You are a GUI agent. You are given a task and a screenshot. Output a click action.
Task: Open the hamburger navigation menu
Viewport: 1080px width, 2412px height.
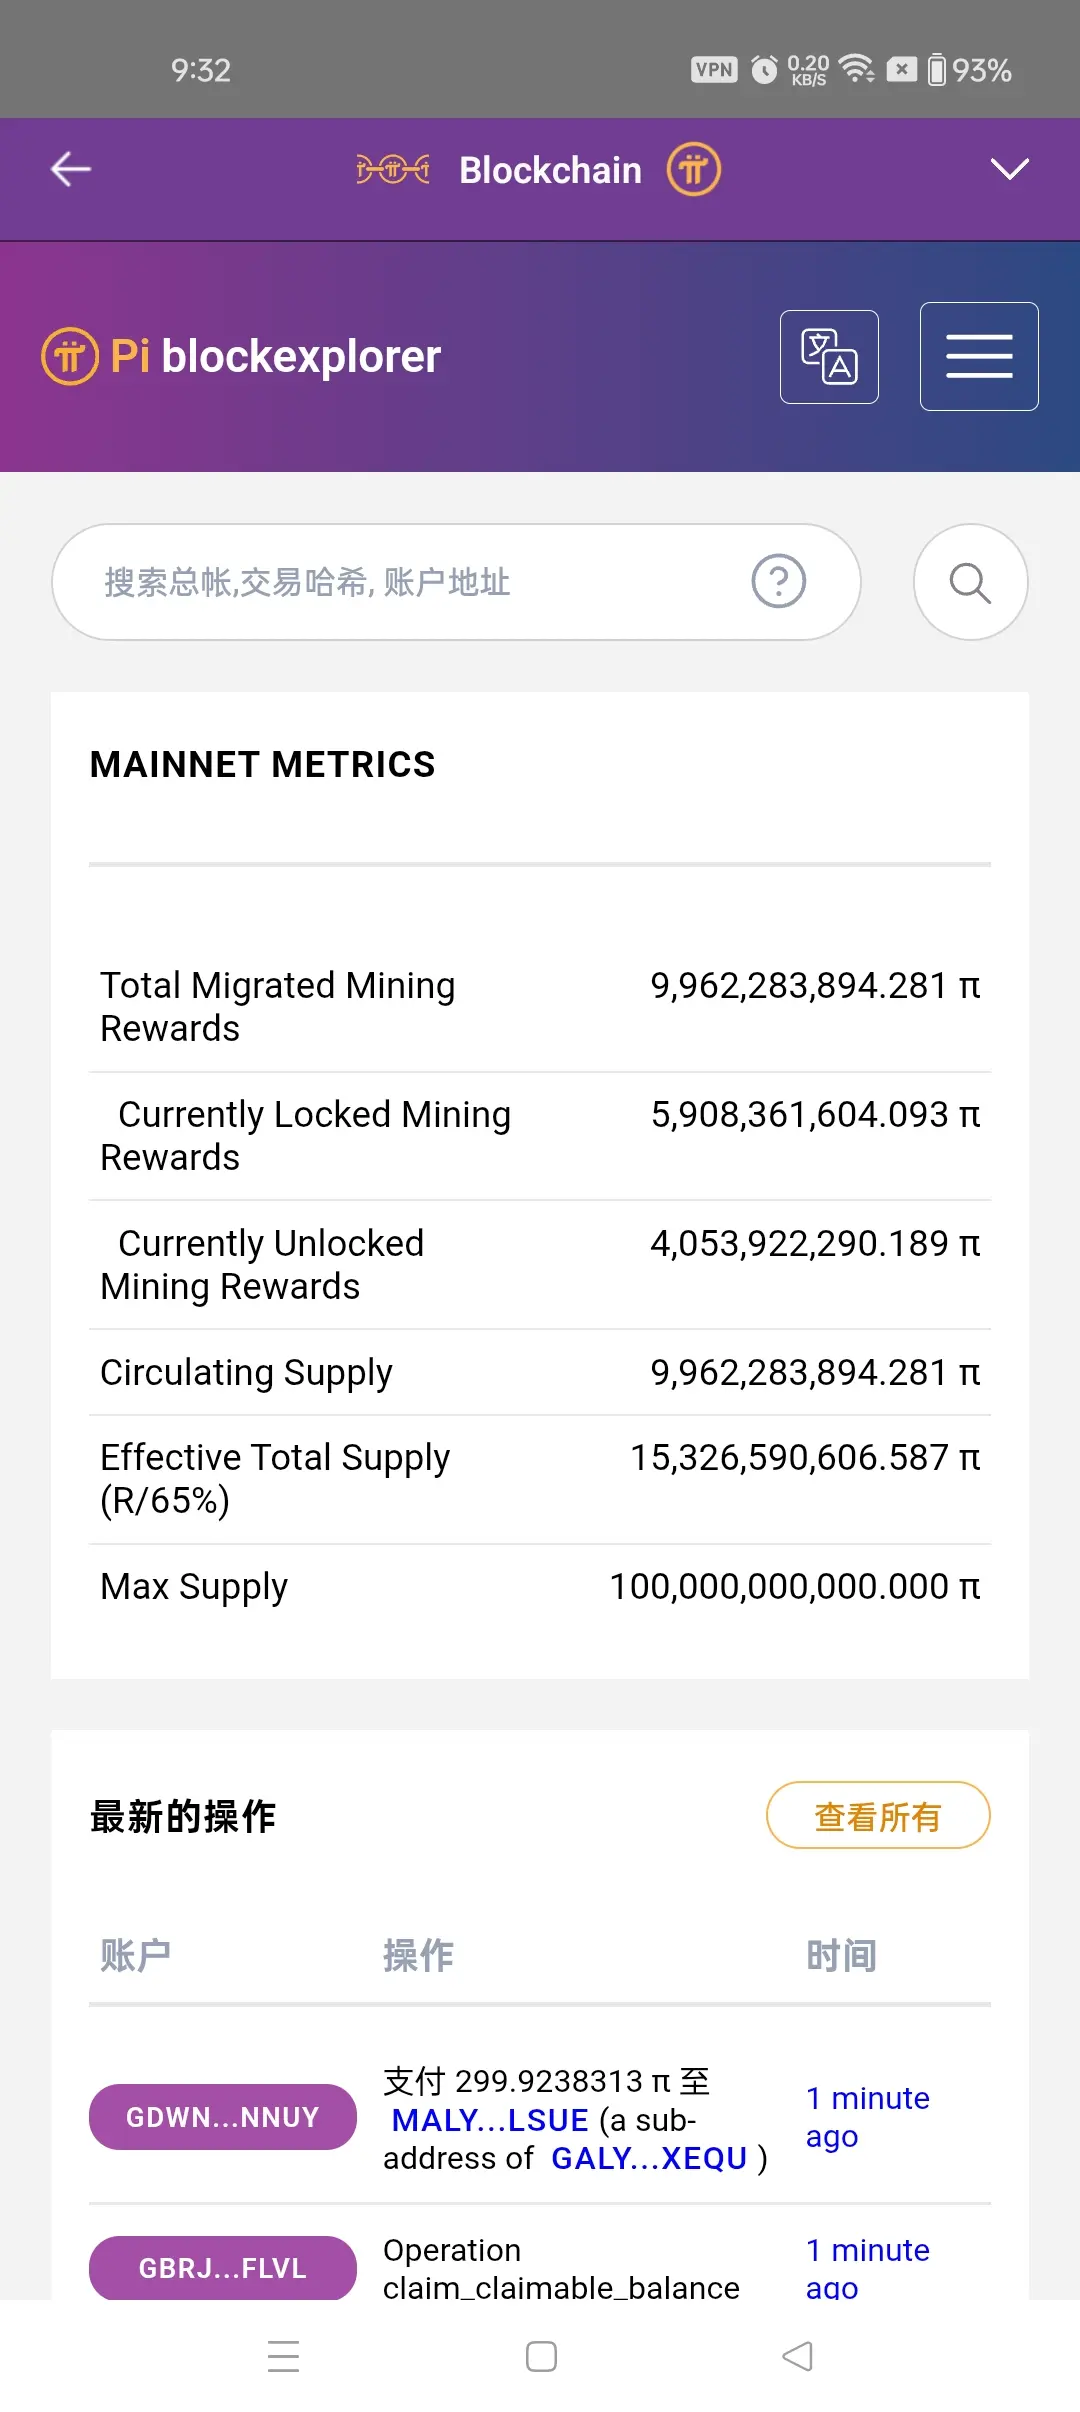979,357
